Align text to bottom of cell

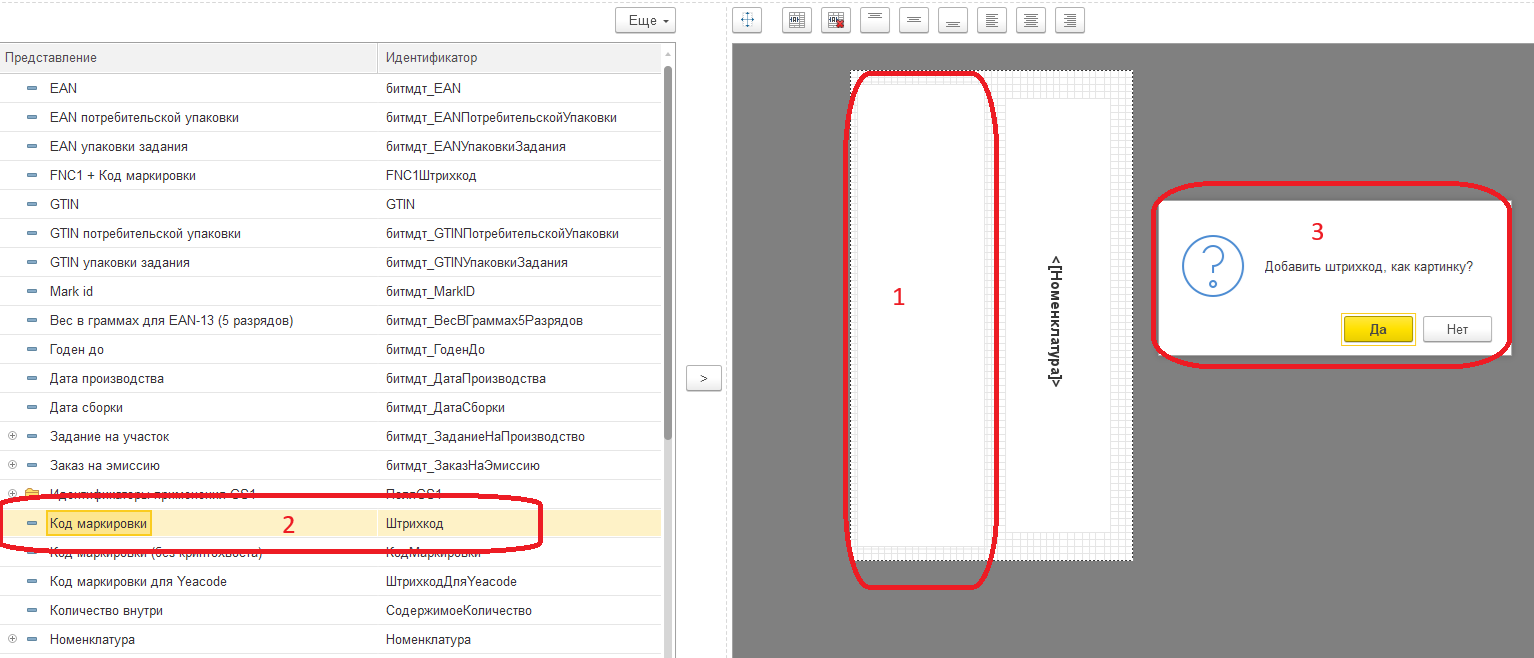953,20
